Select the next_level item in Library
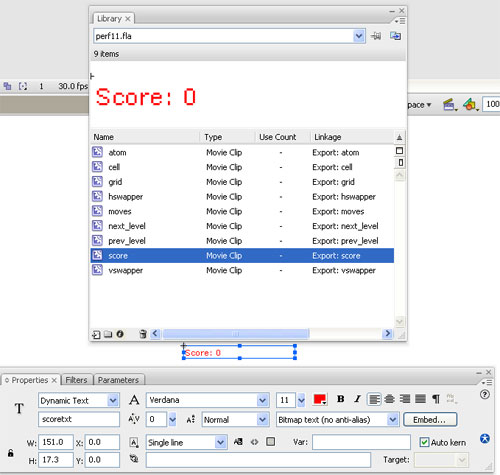 point(242,226)
